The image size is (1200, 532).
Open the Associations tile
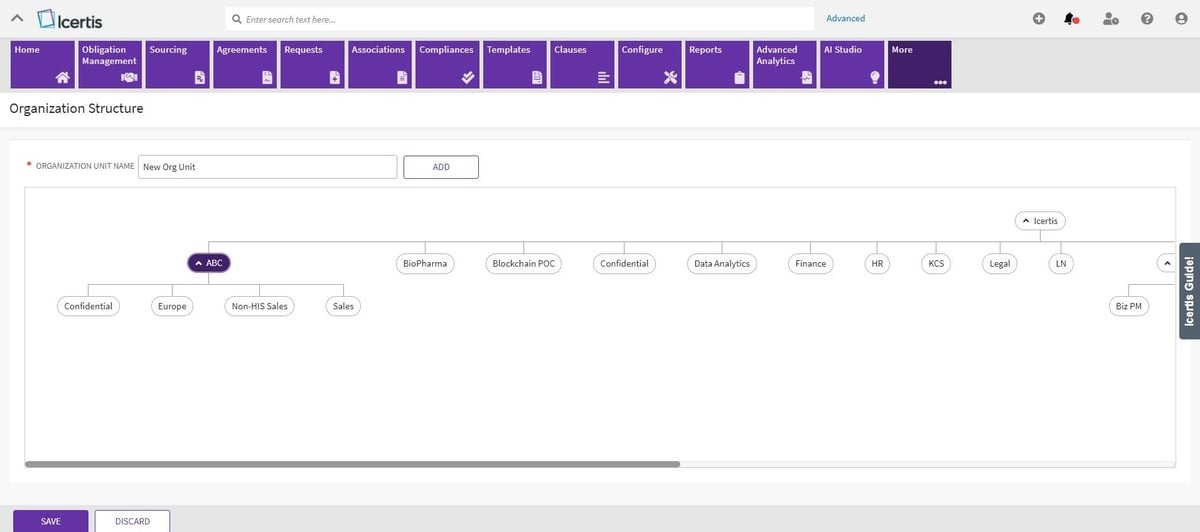[x=380, y=65]
